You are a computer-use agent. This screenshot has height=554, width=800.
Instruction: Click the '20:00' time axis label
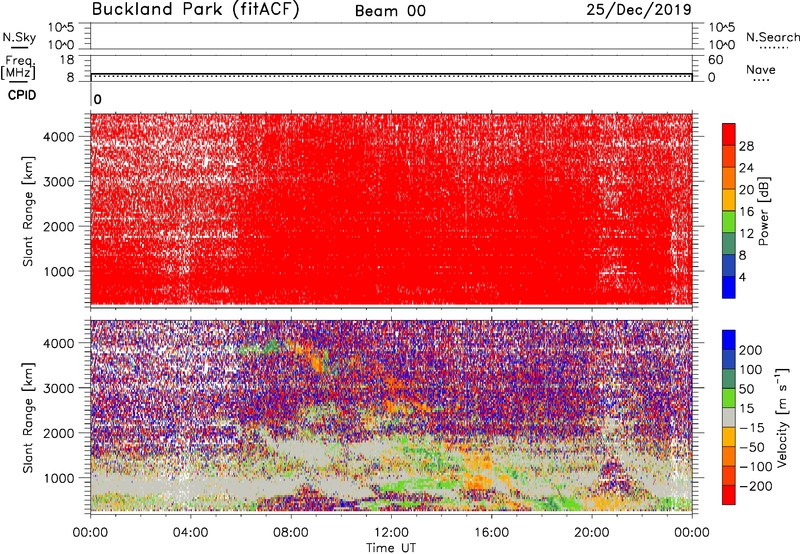tap(591, 533)
